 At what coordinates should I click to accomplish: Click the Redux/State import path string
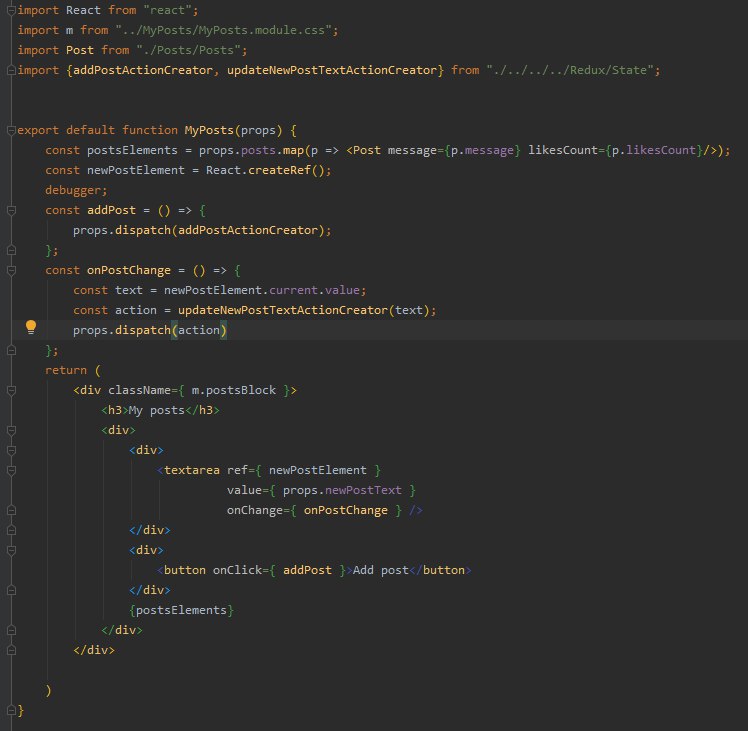click(x=570, y=70)
